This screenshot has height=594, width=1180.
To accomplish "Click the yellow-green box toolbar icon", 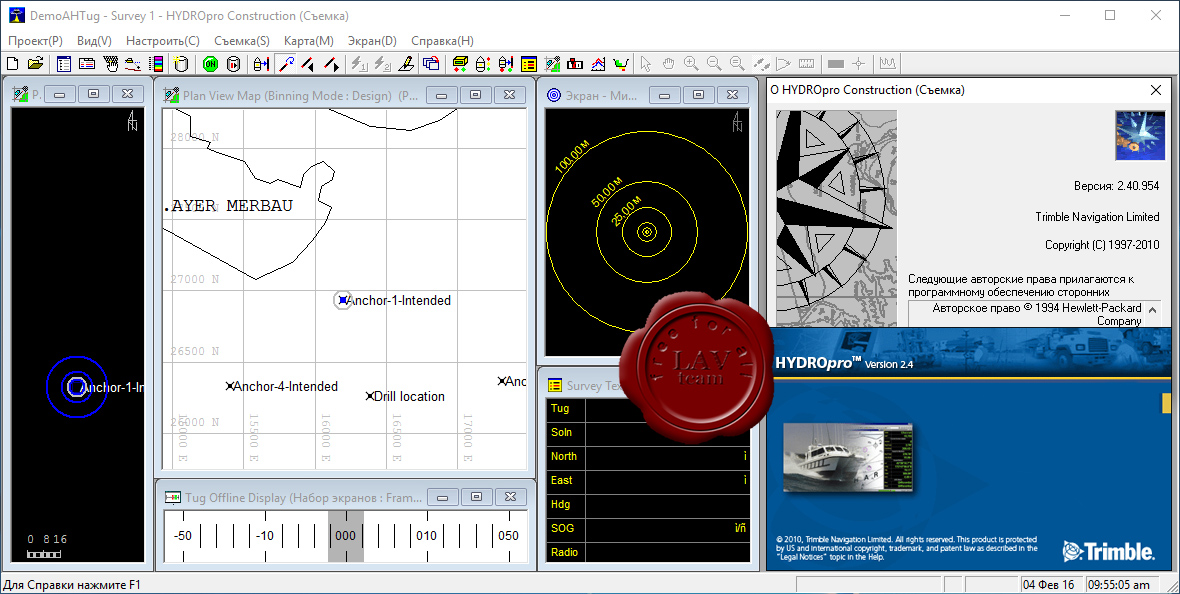I will (460, 64).
